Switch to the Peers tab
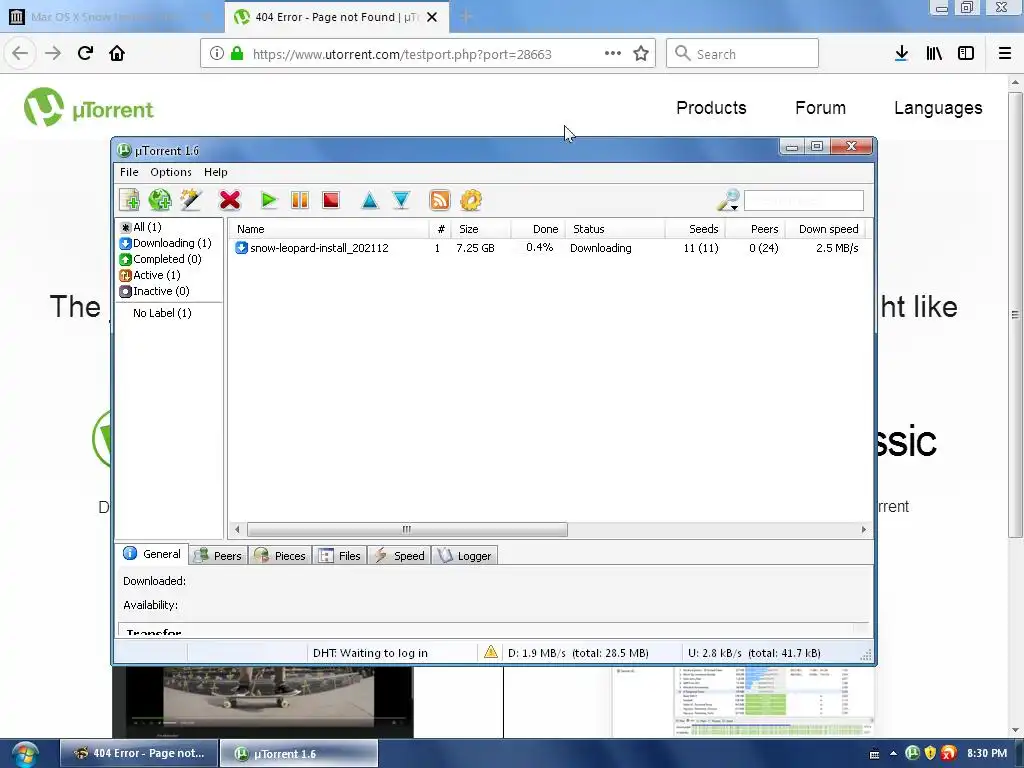1024x768 pixels. [219, 556]
